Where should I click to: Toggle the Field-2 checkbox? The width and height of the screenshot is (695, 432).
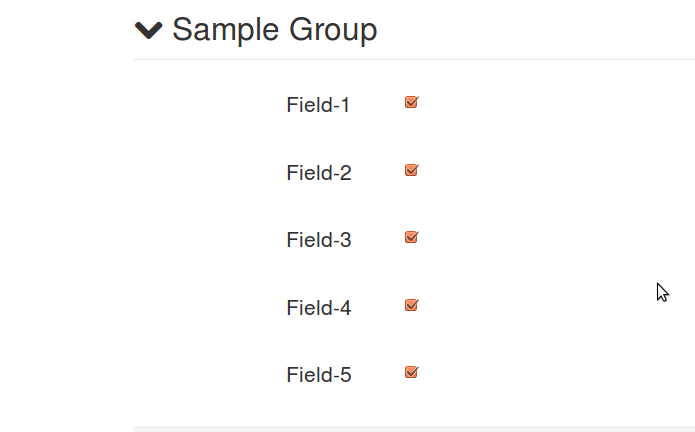411,170
